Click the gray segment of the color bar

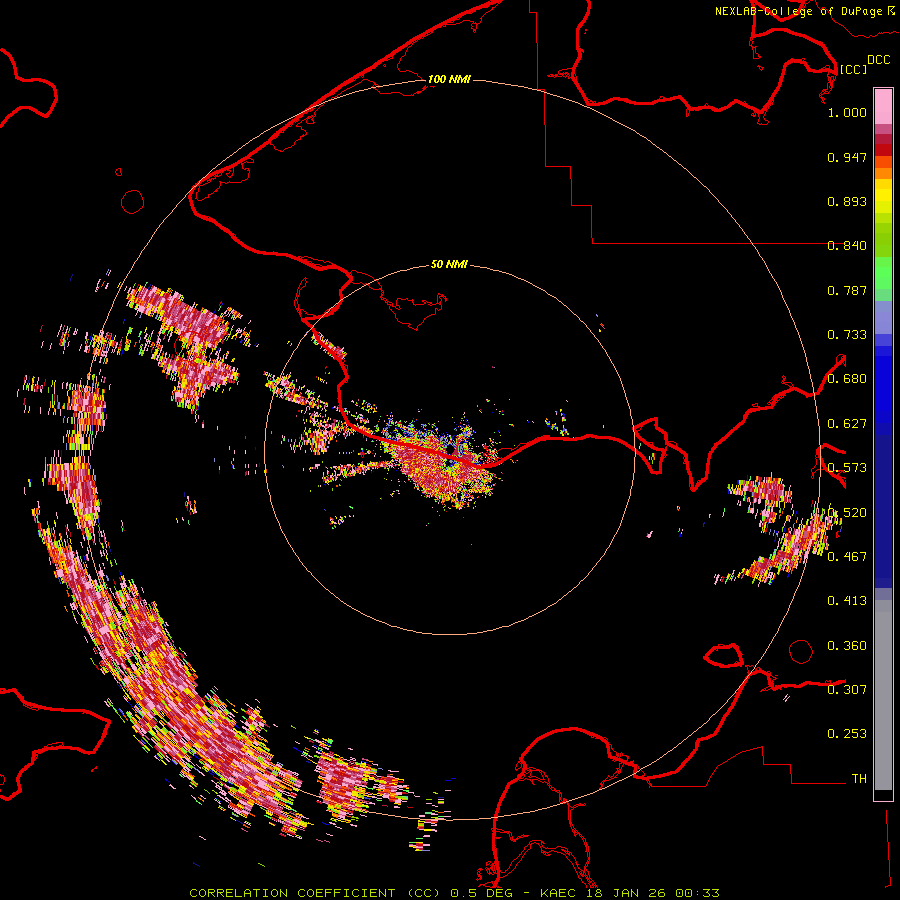click(883, 695)
